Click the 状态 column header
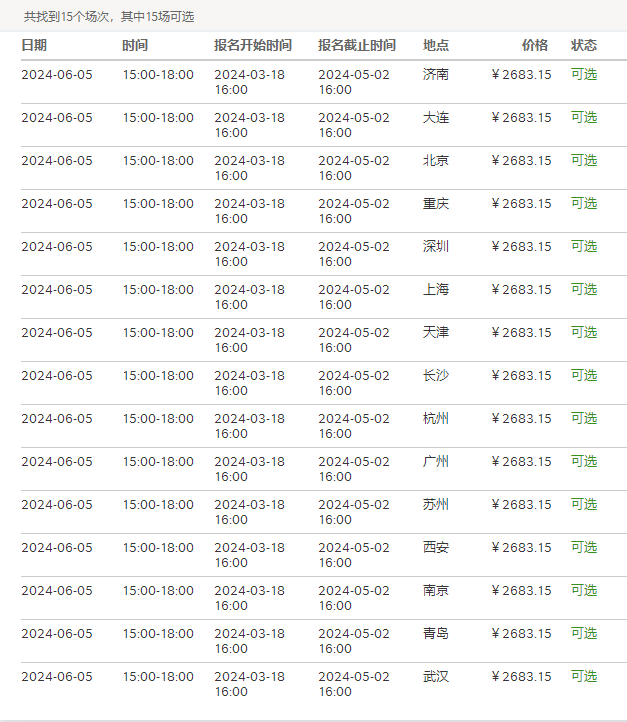 point(584,45)
